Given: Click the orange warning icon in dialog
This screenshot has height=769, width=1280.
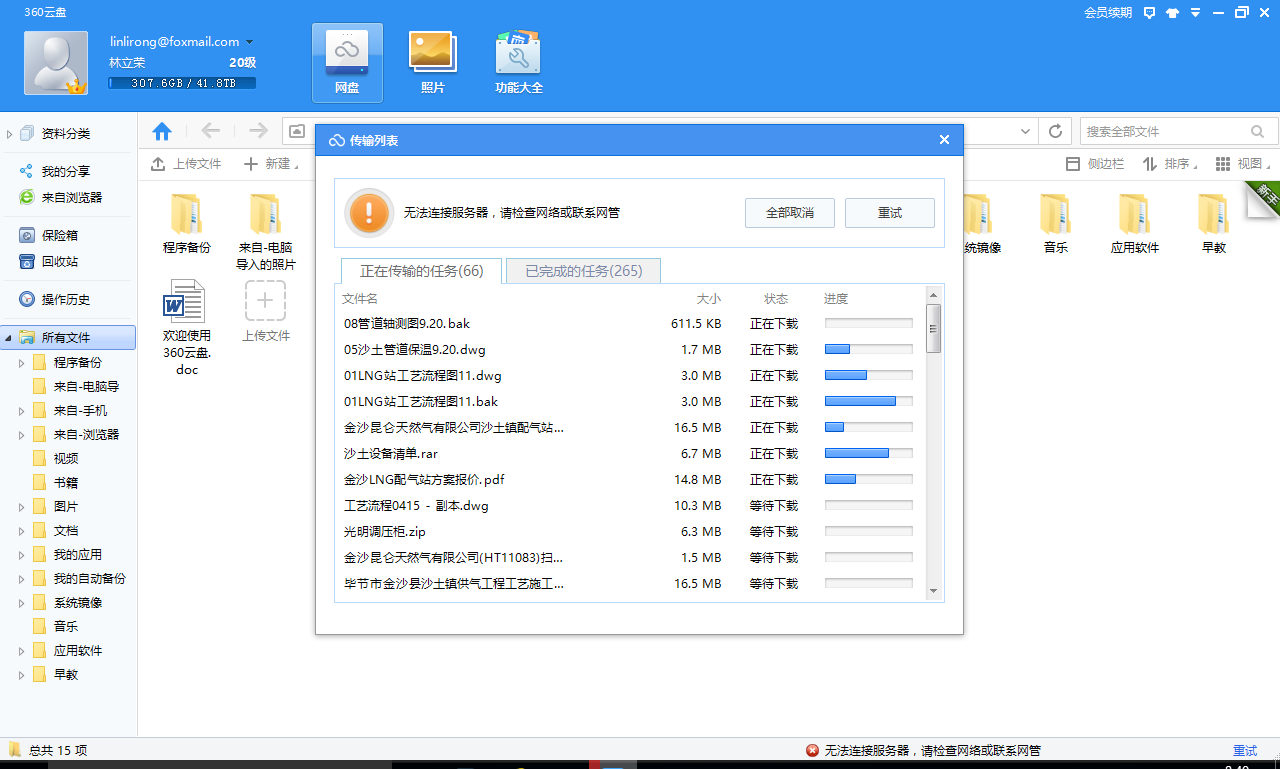Looking at the screenshot, I should pos(370,212).
